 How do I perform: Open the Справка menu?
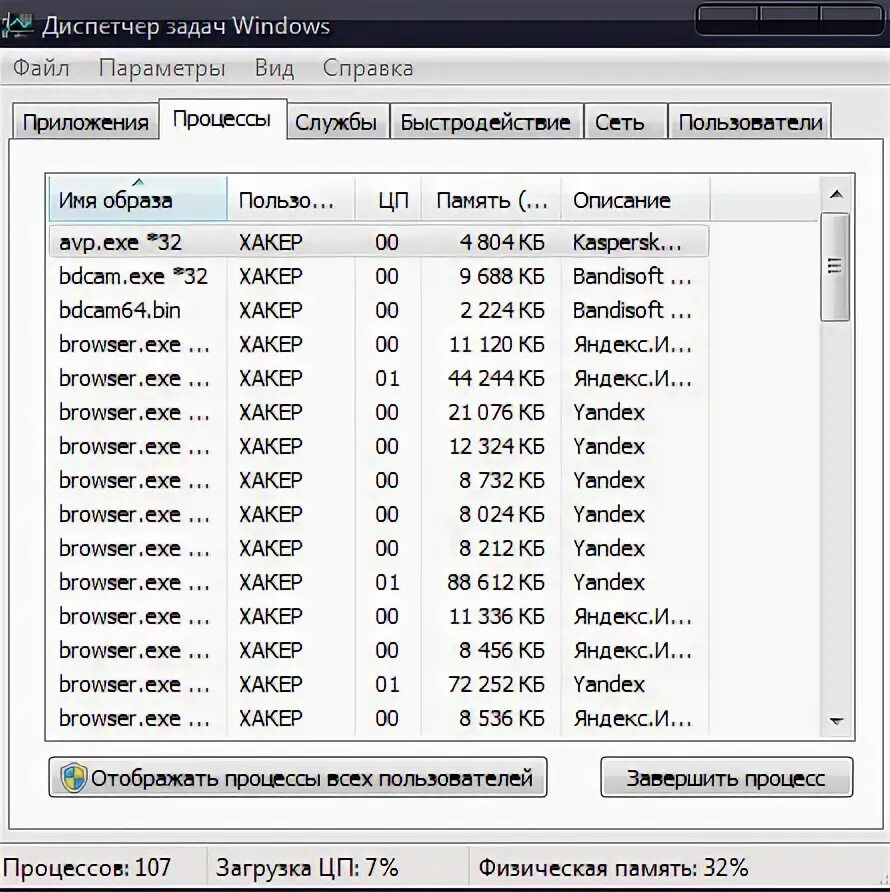tap(368, 68)
